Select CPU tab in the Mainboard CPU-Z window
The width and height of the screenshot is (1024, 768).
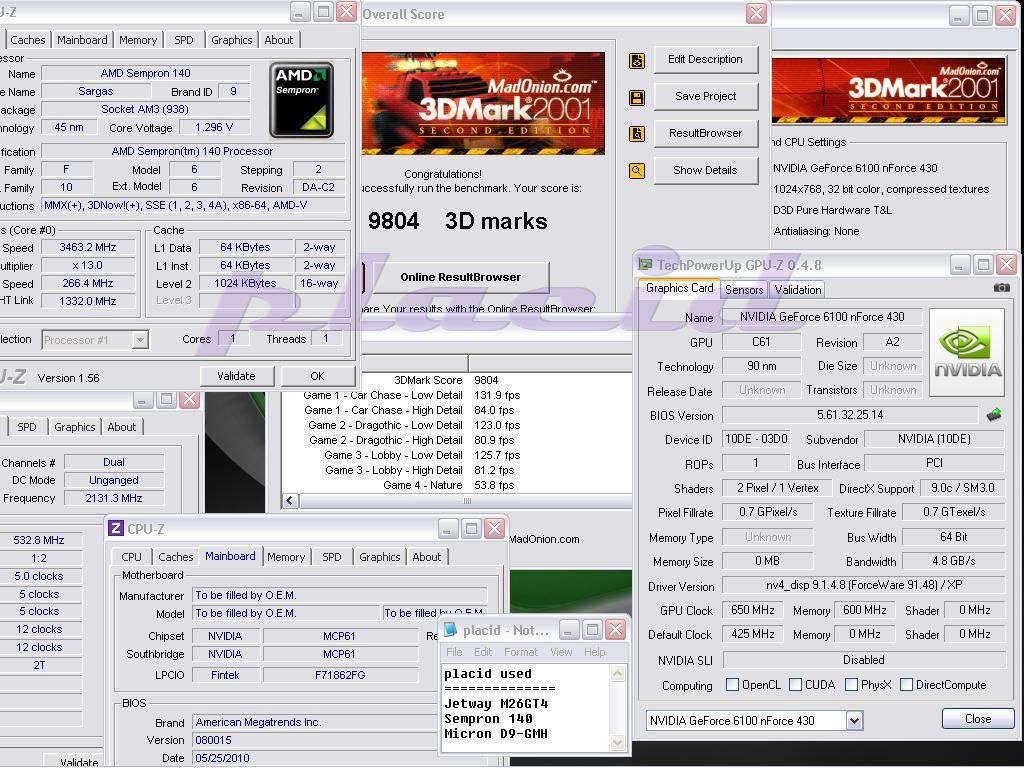(x=131, y=557)
